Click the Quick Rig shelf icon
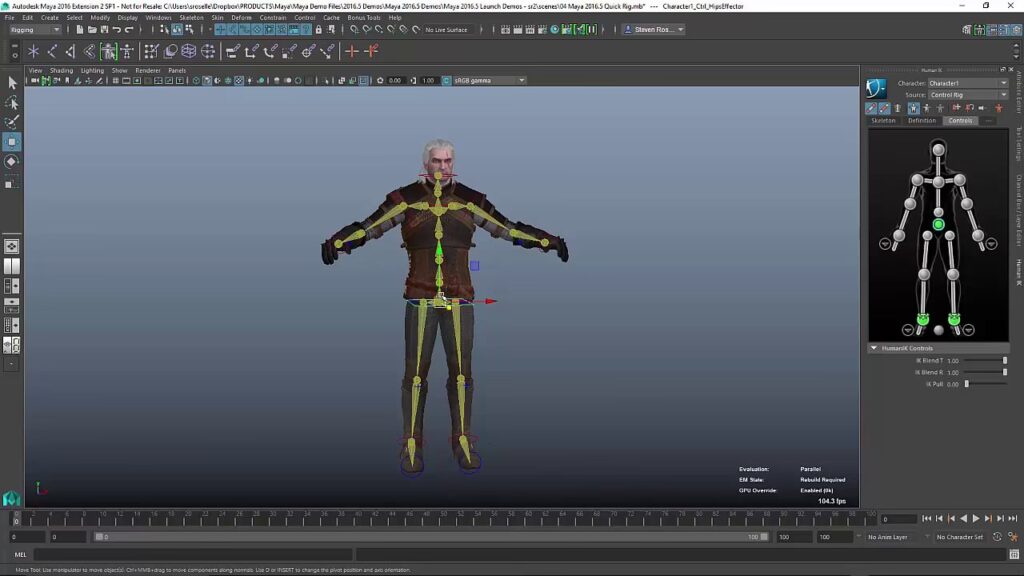This screenshot has height=576, width=1024. coord(108,51)
